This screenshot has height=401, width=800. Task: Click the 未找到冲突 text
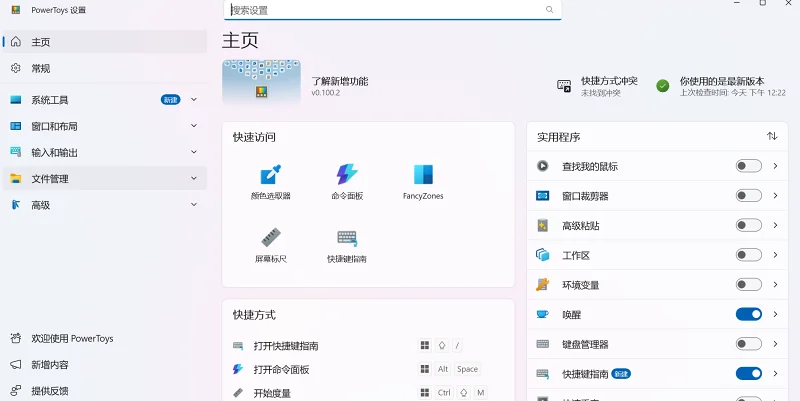tap(601, 93)
